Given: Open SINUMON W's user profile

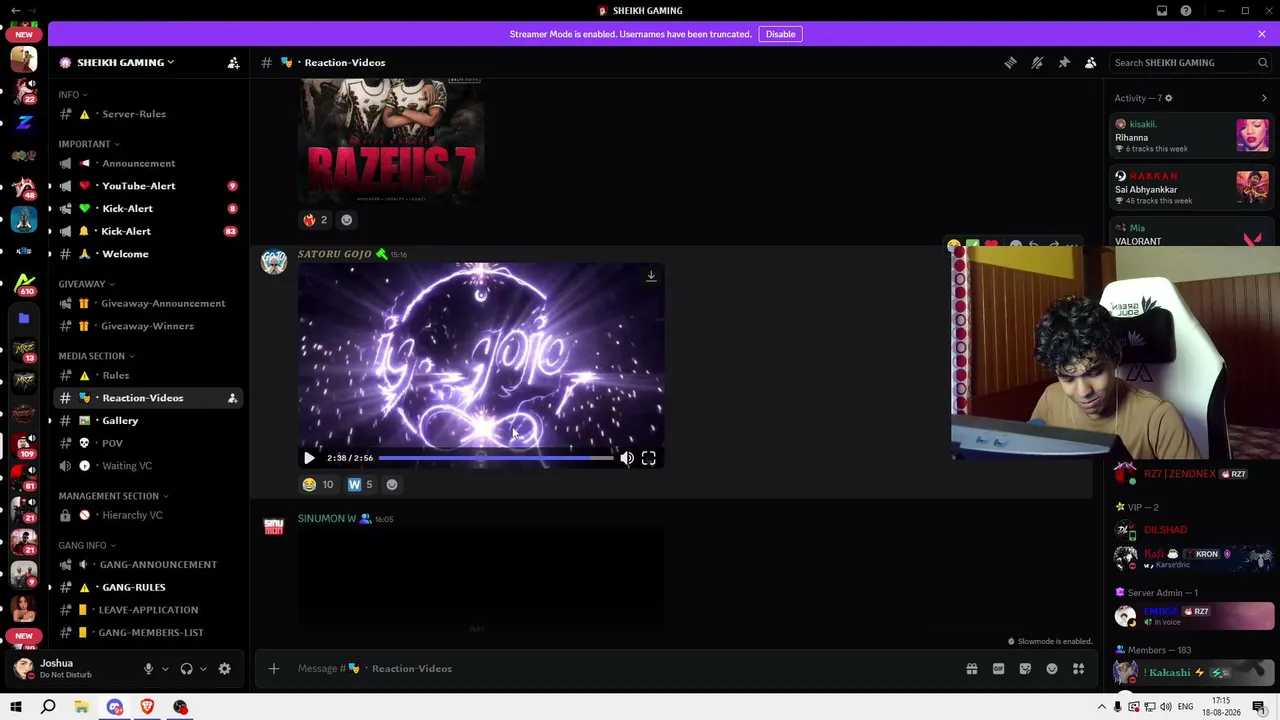Looking at the screenshot, I should [327, 519].
